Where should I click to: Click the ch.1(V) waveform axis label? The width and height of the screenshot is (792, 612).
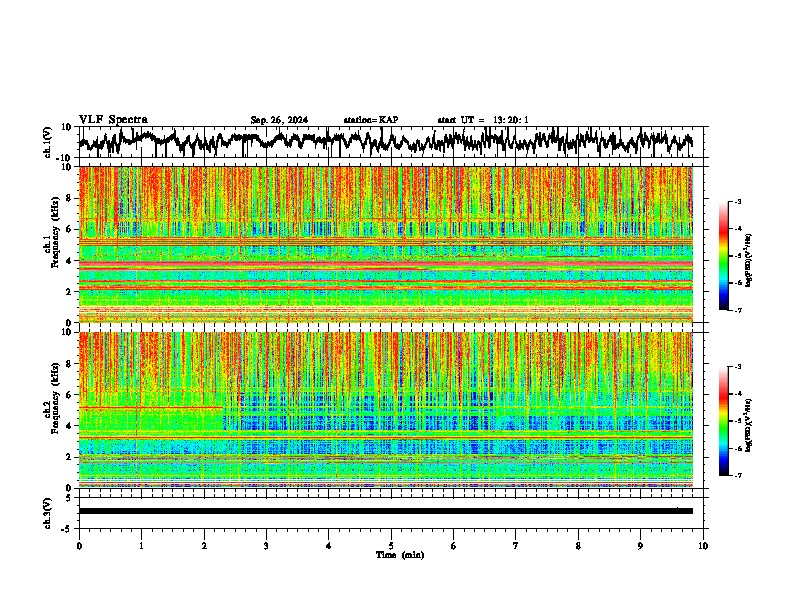(47, 142)
